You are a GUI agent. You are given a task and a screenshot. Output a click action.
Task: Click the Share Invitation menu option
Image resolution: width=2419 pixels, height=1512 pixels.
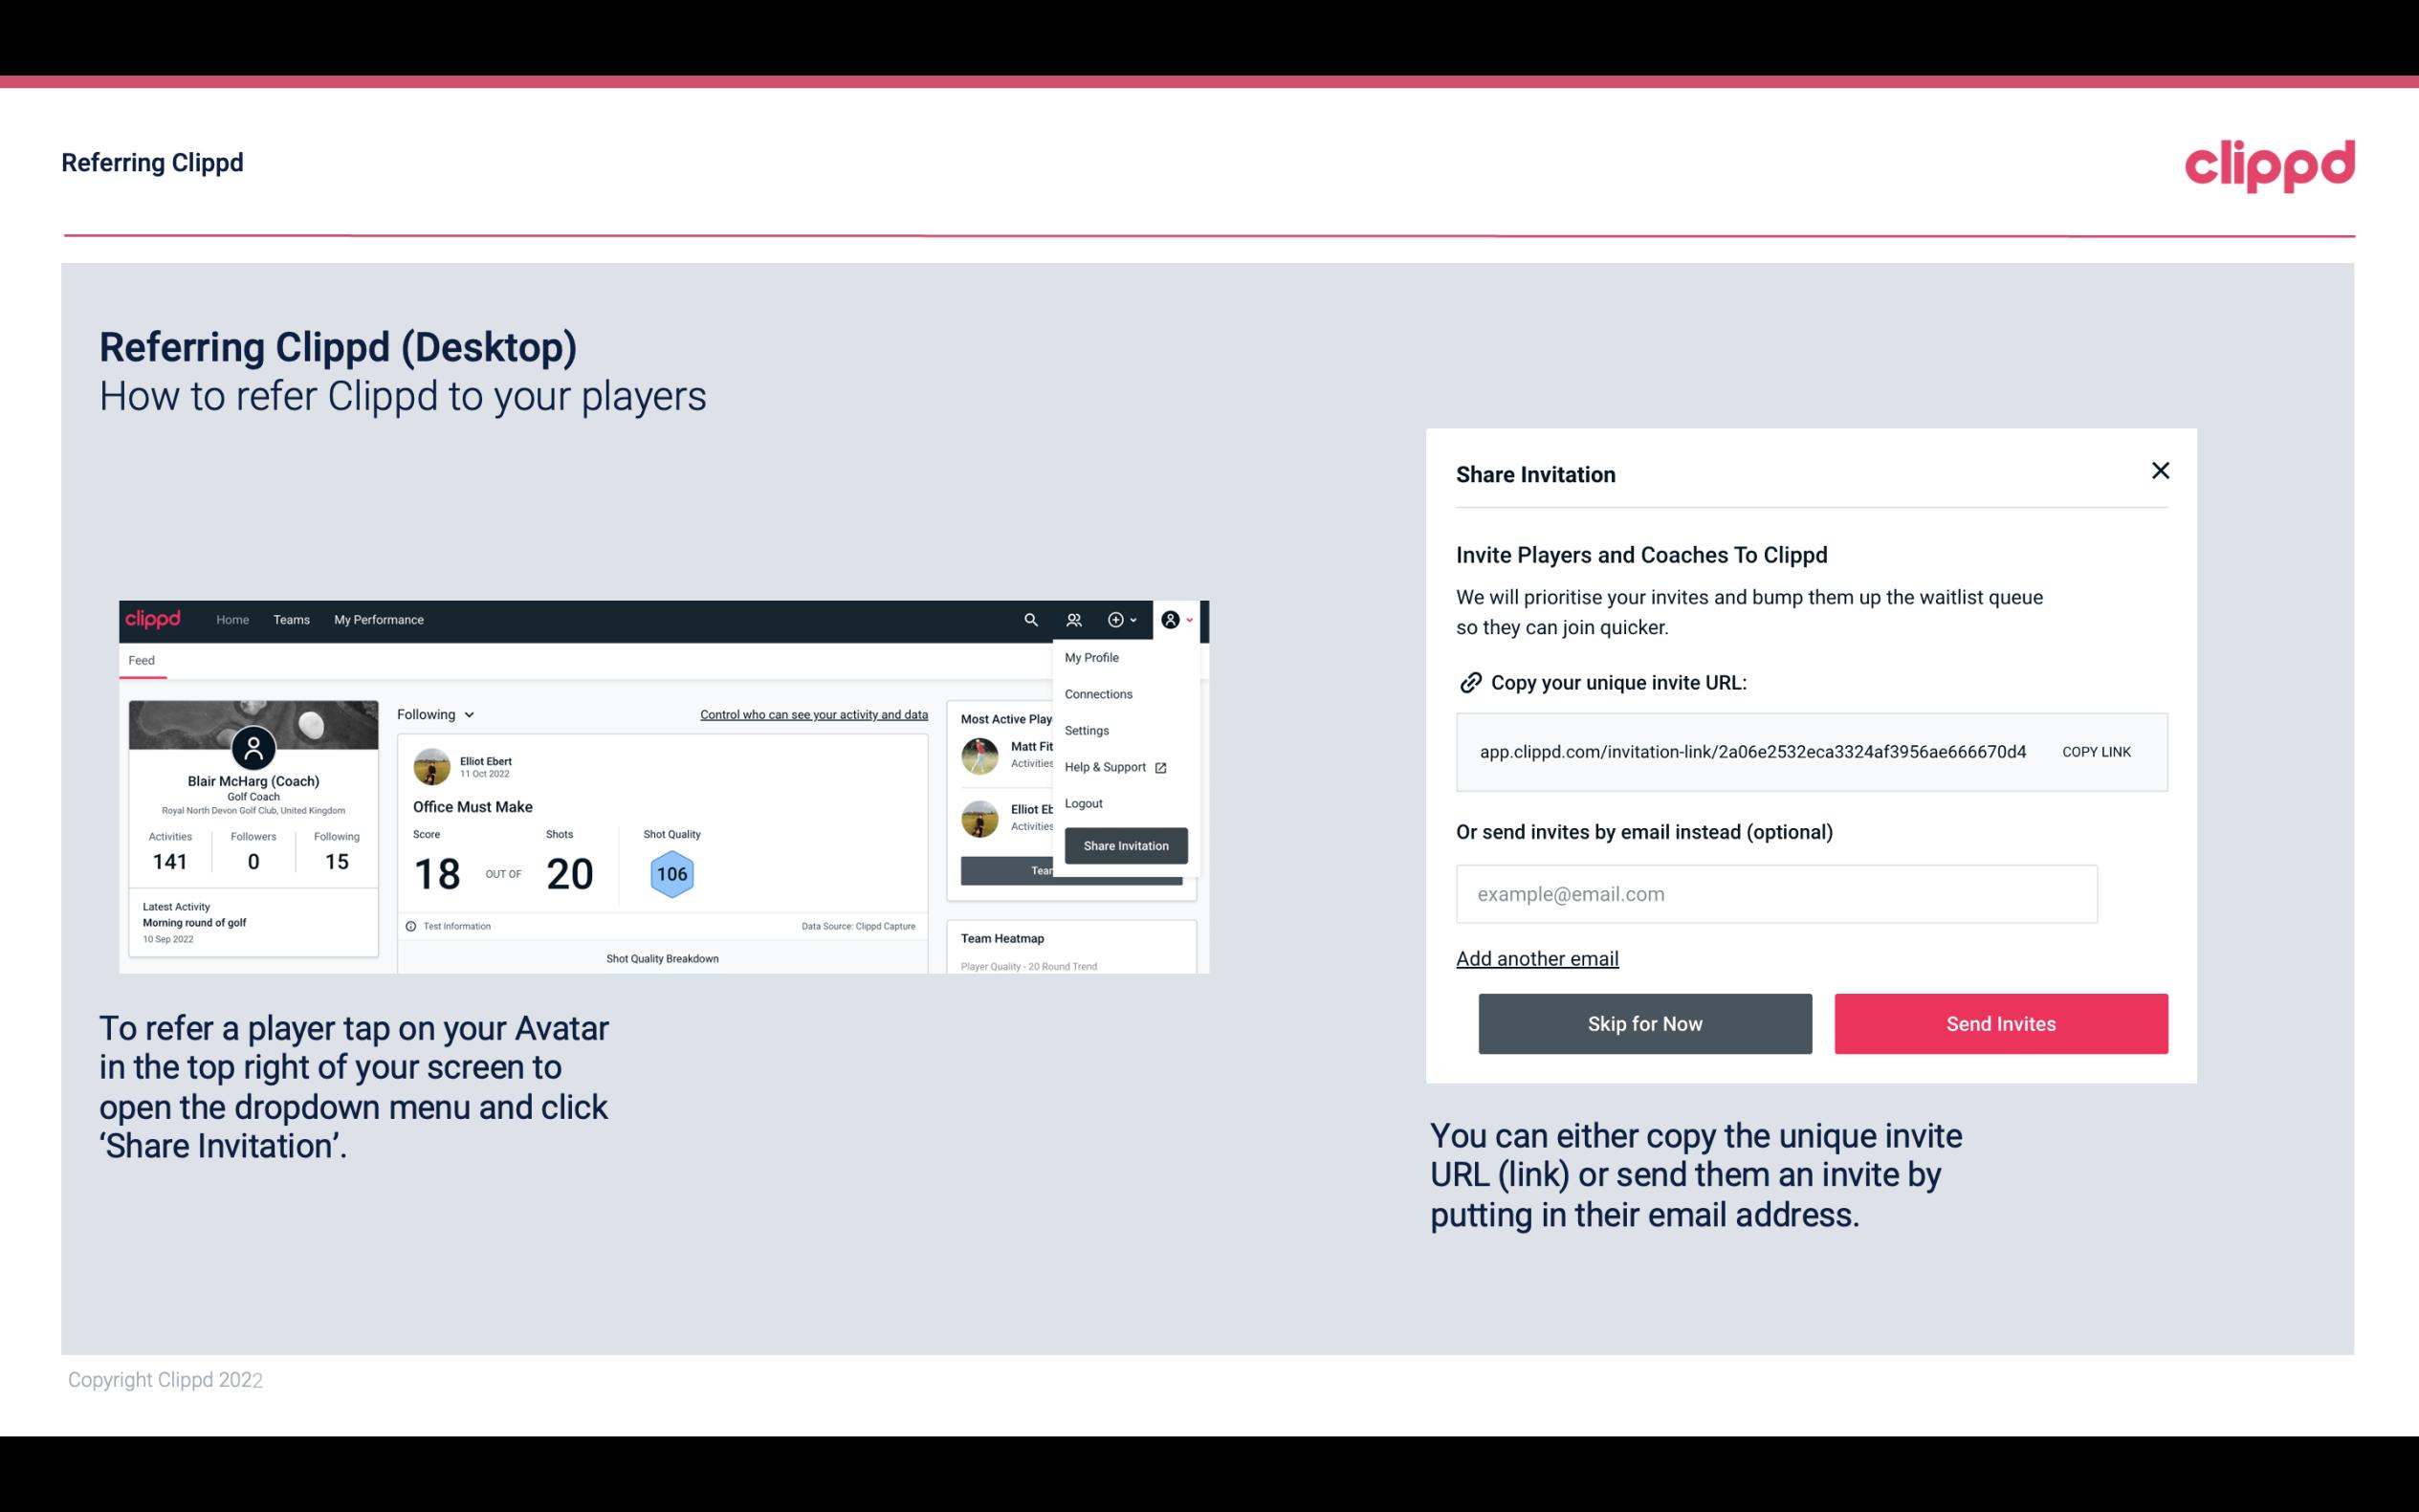click(1125, 844)
